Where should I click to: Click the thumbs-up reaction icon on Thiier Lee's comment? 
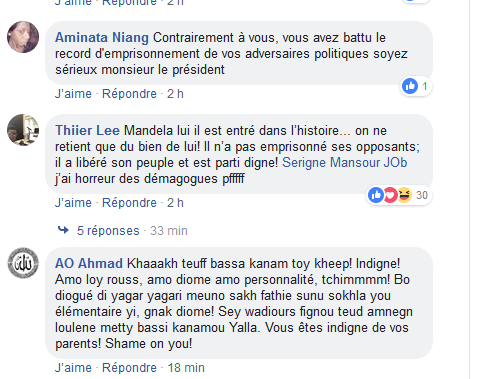point(376,195)
